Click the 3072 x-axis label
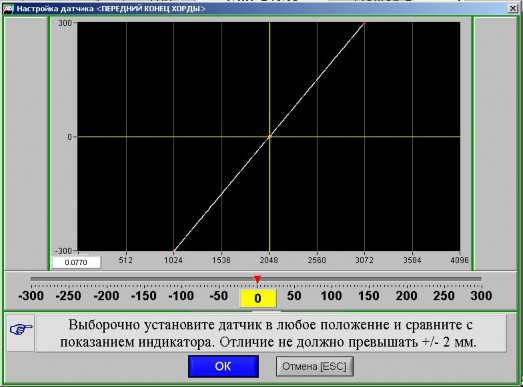Screen dimensions: 523x387 [x=365, y=260]
